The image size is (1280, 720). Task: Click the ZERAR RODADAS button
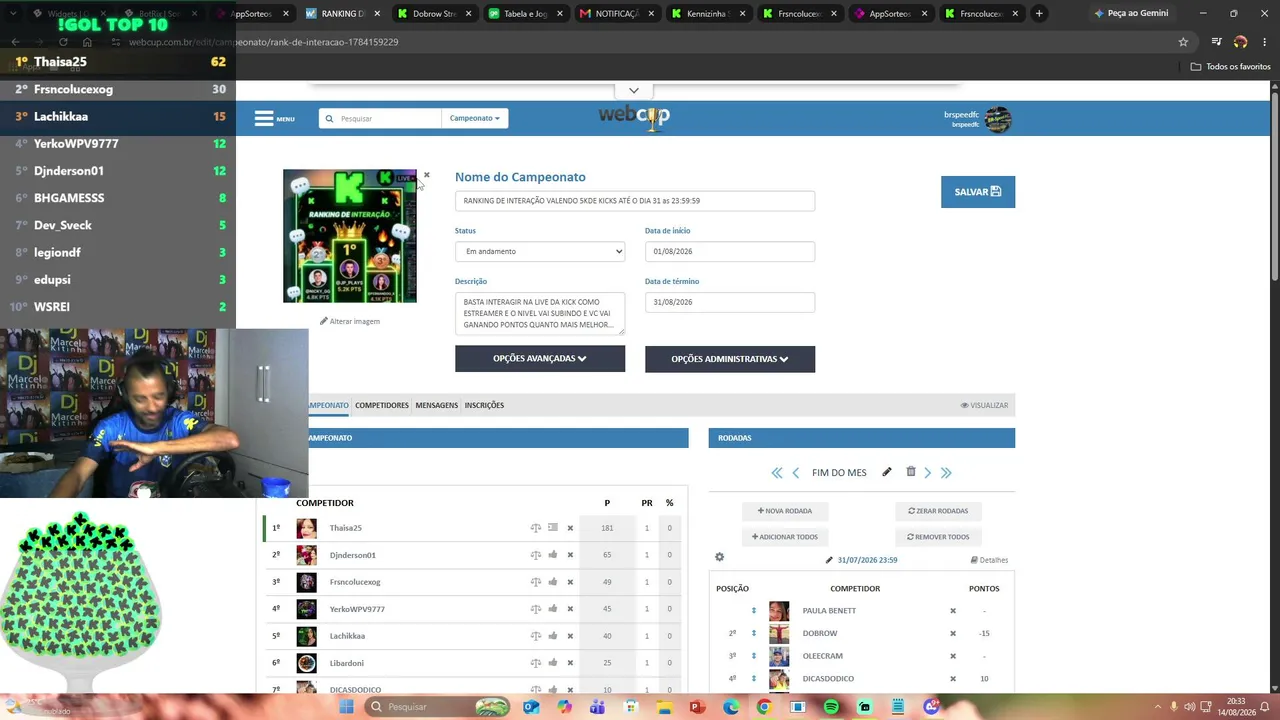pos(938,511)
